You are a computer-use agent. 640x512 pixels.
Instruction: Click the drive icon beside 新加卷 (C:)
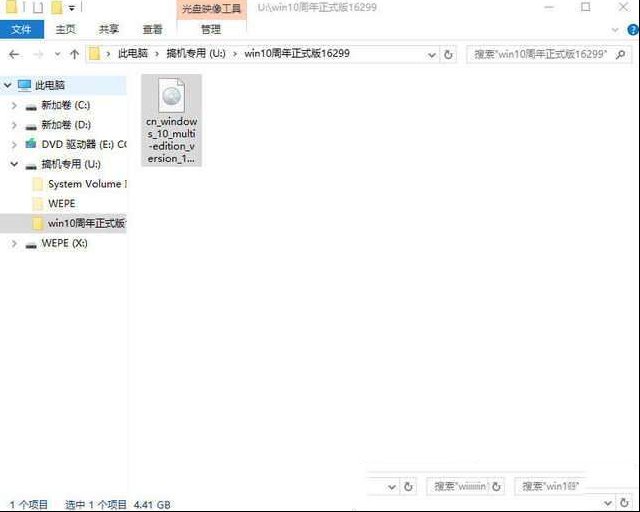[x=31, y=107]
